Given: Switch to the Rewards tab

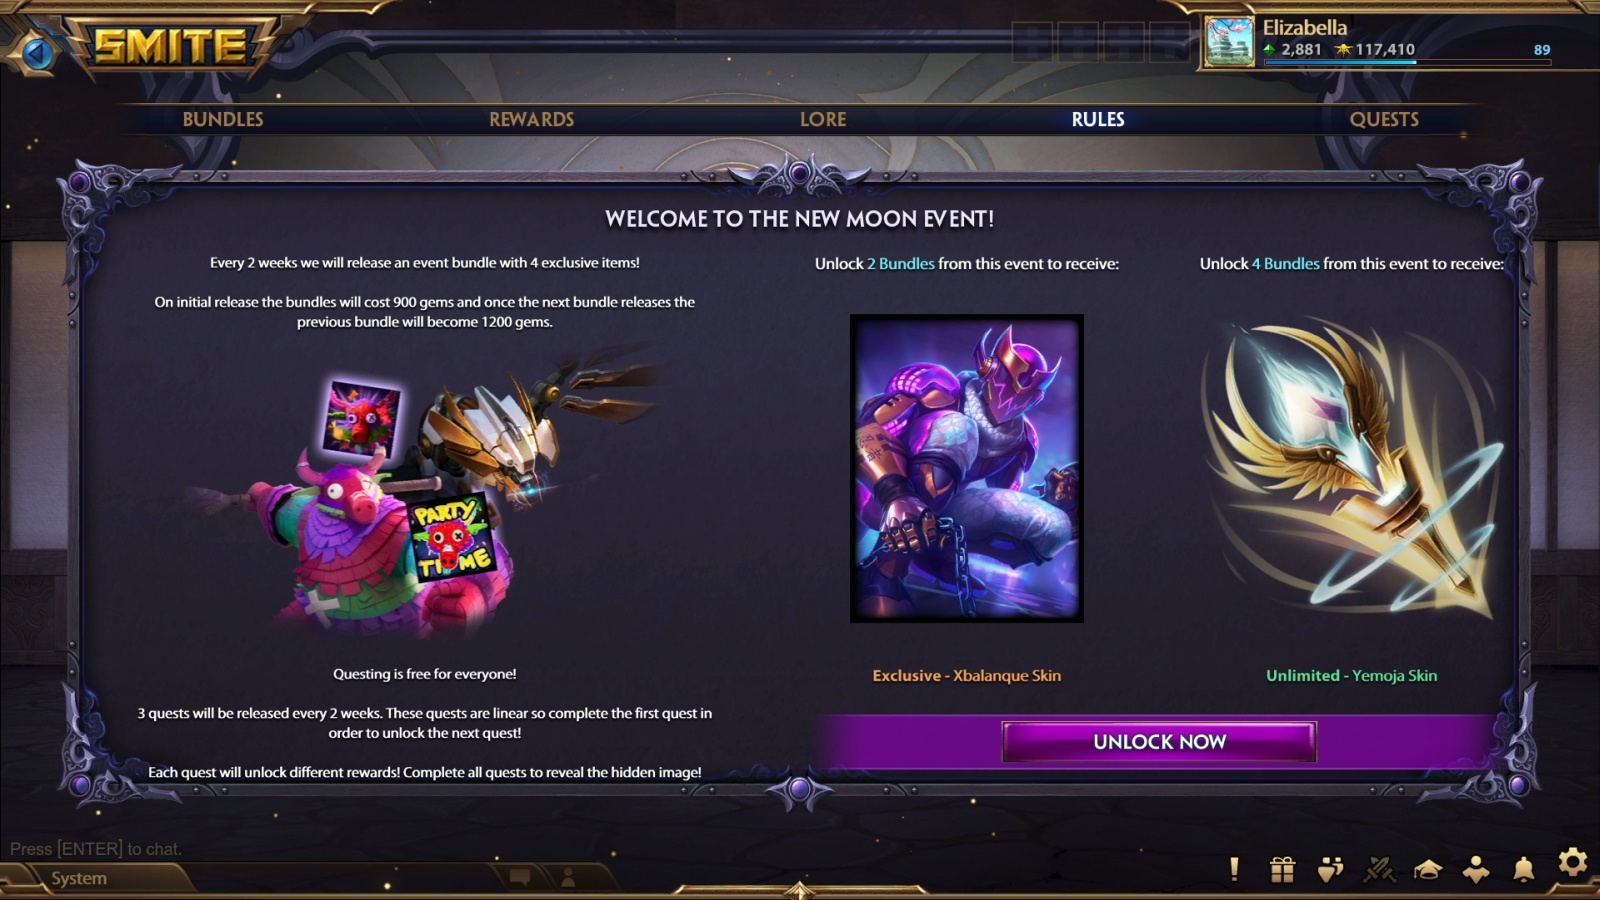Looking at the screenshot, I should pyautogui.click(x=531, y=119).
